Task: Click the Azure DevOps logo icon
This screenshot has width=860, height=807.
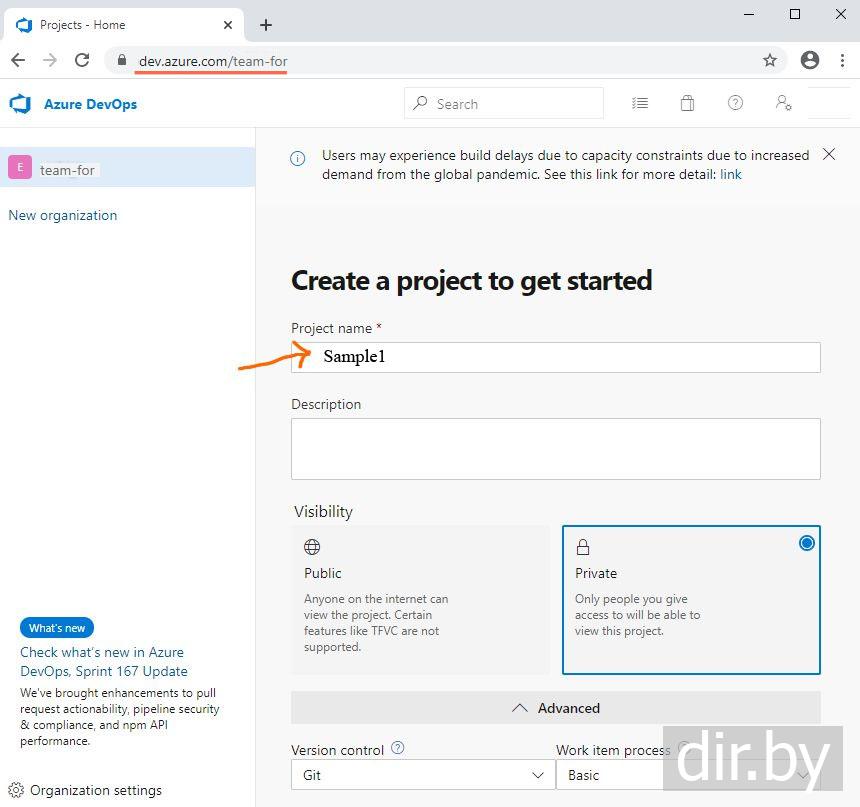Action: click(20, 104)
